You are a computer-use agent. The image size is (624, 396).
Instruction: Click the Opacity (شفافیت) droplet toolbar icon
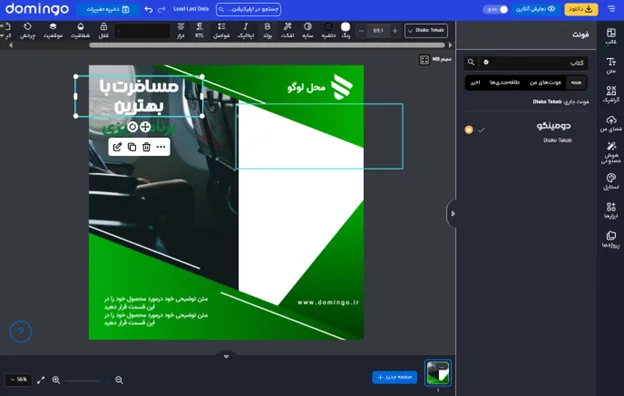click(x=80, y=31)
